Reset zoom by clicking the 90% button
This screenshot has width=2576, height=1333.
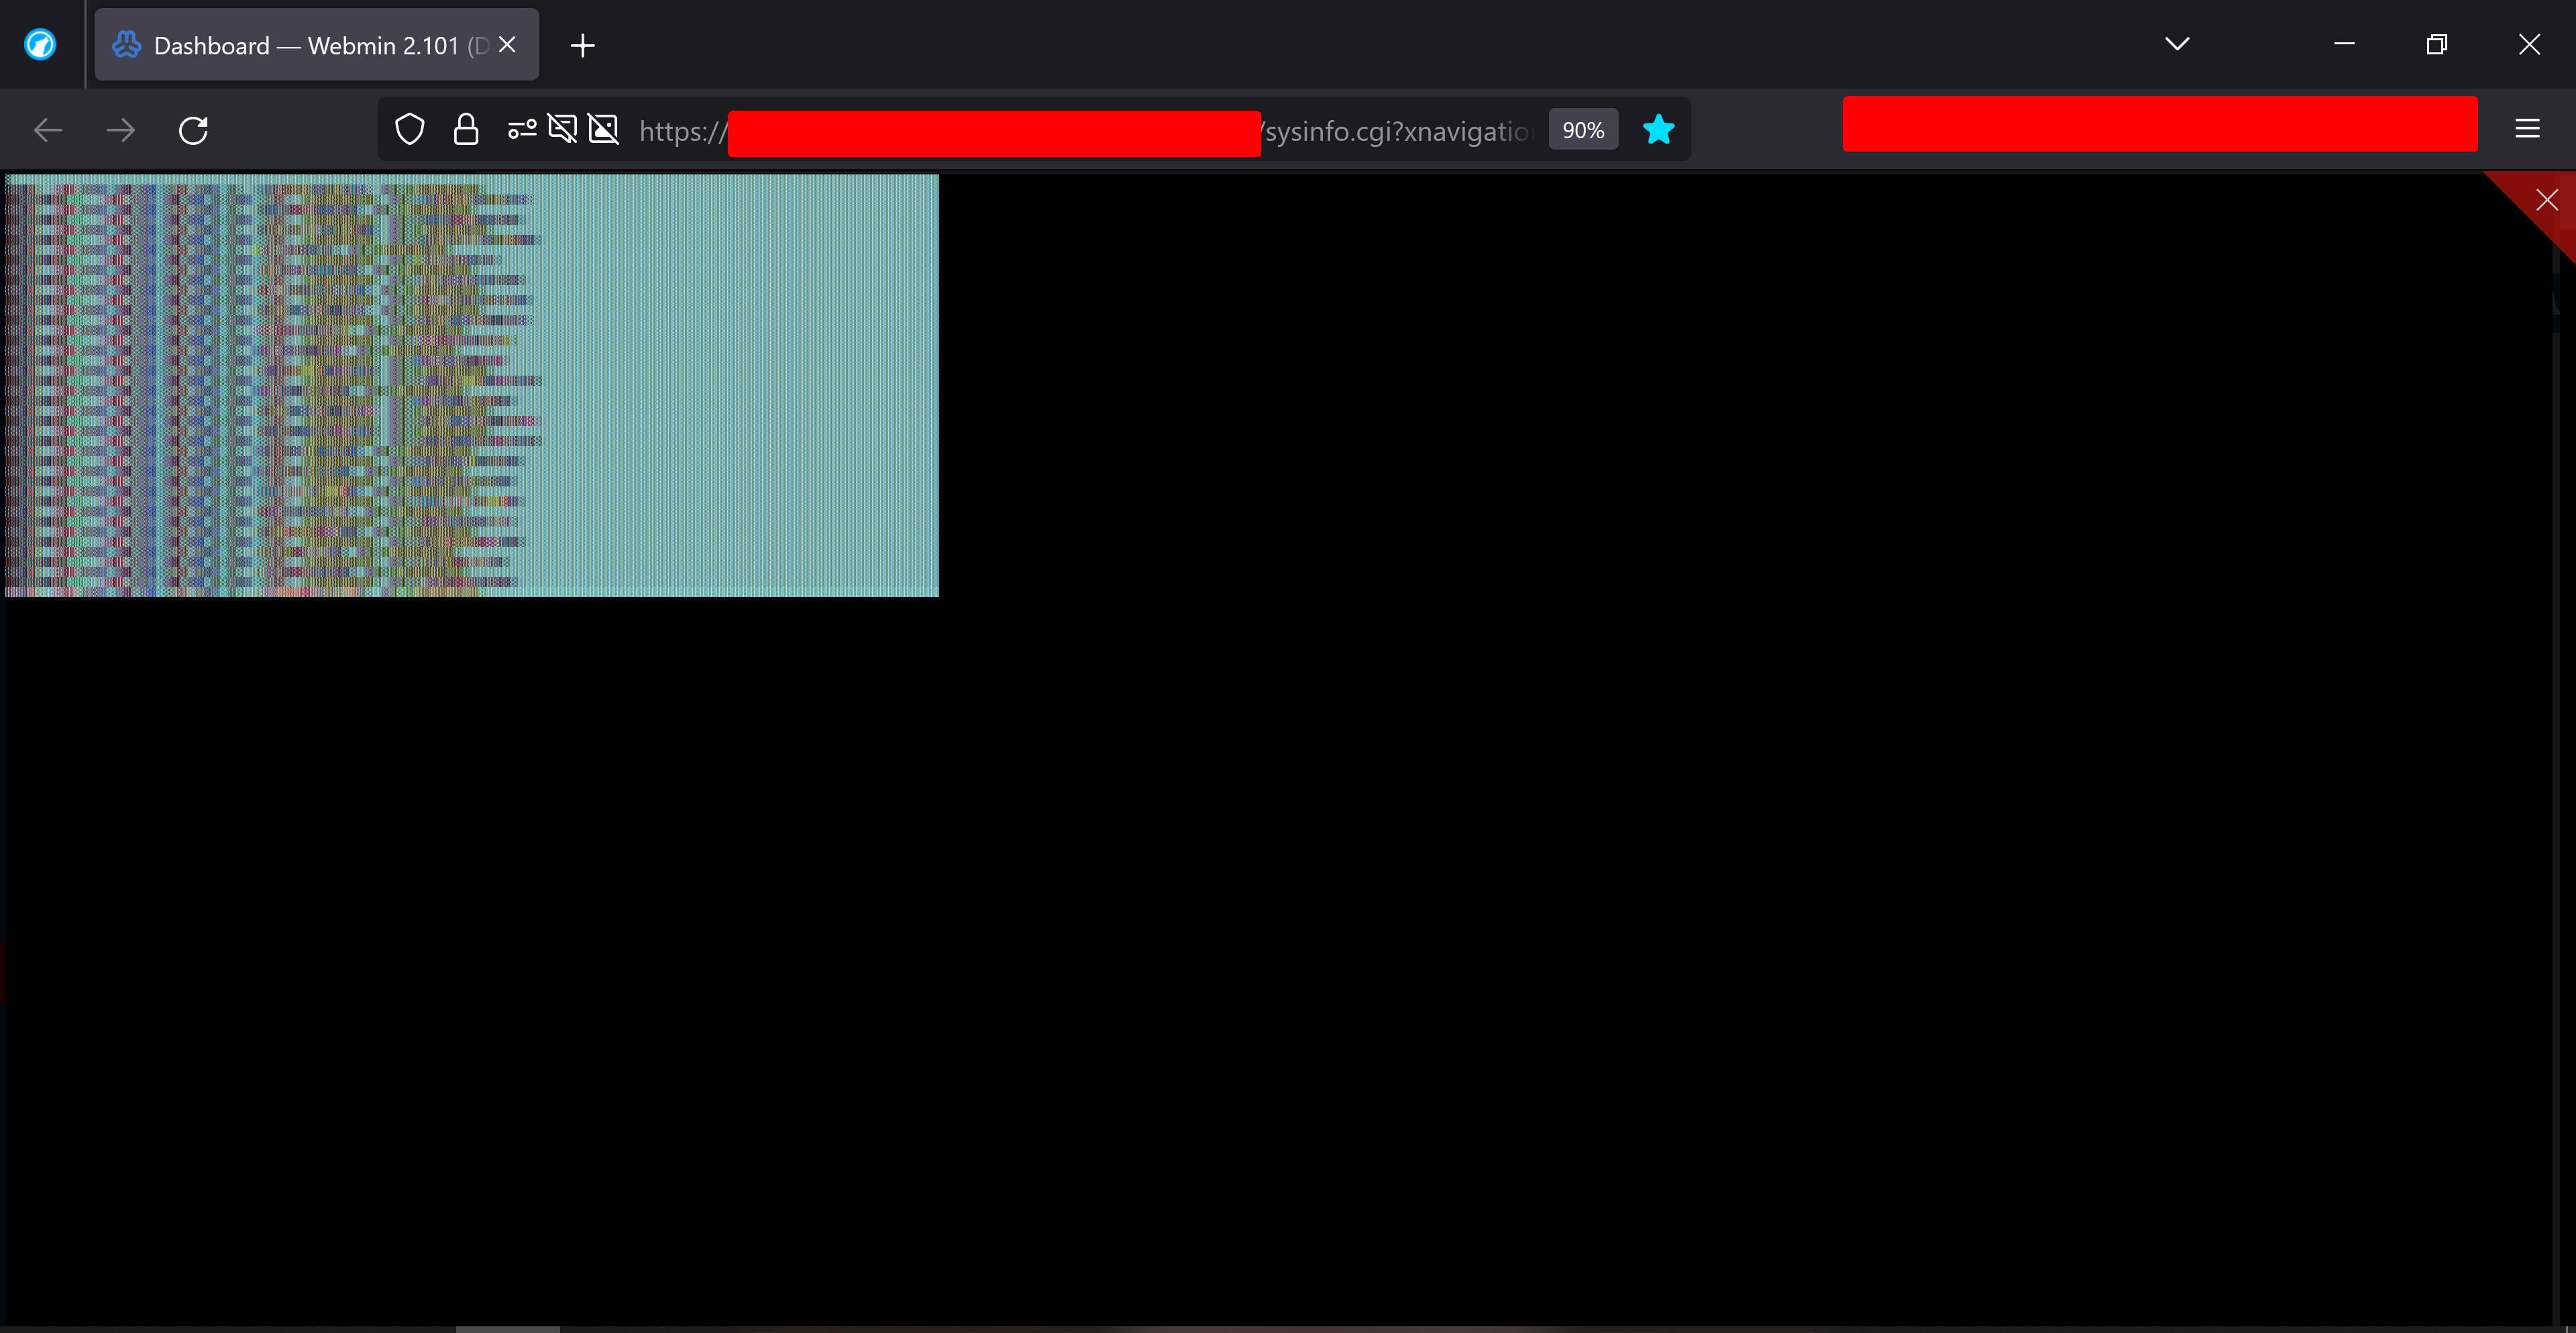click(x=1582, y=129)
